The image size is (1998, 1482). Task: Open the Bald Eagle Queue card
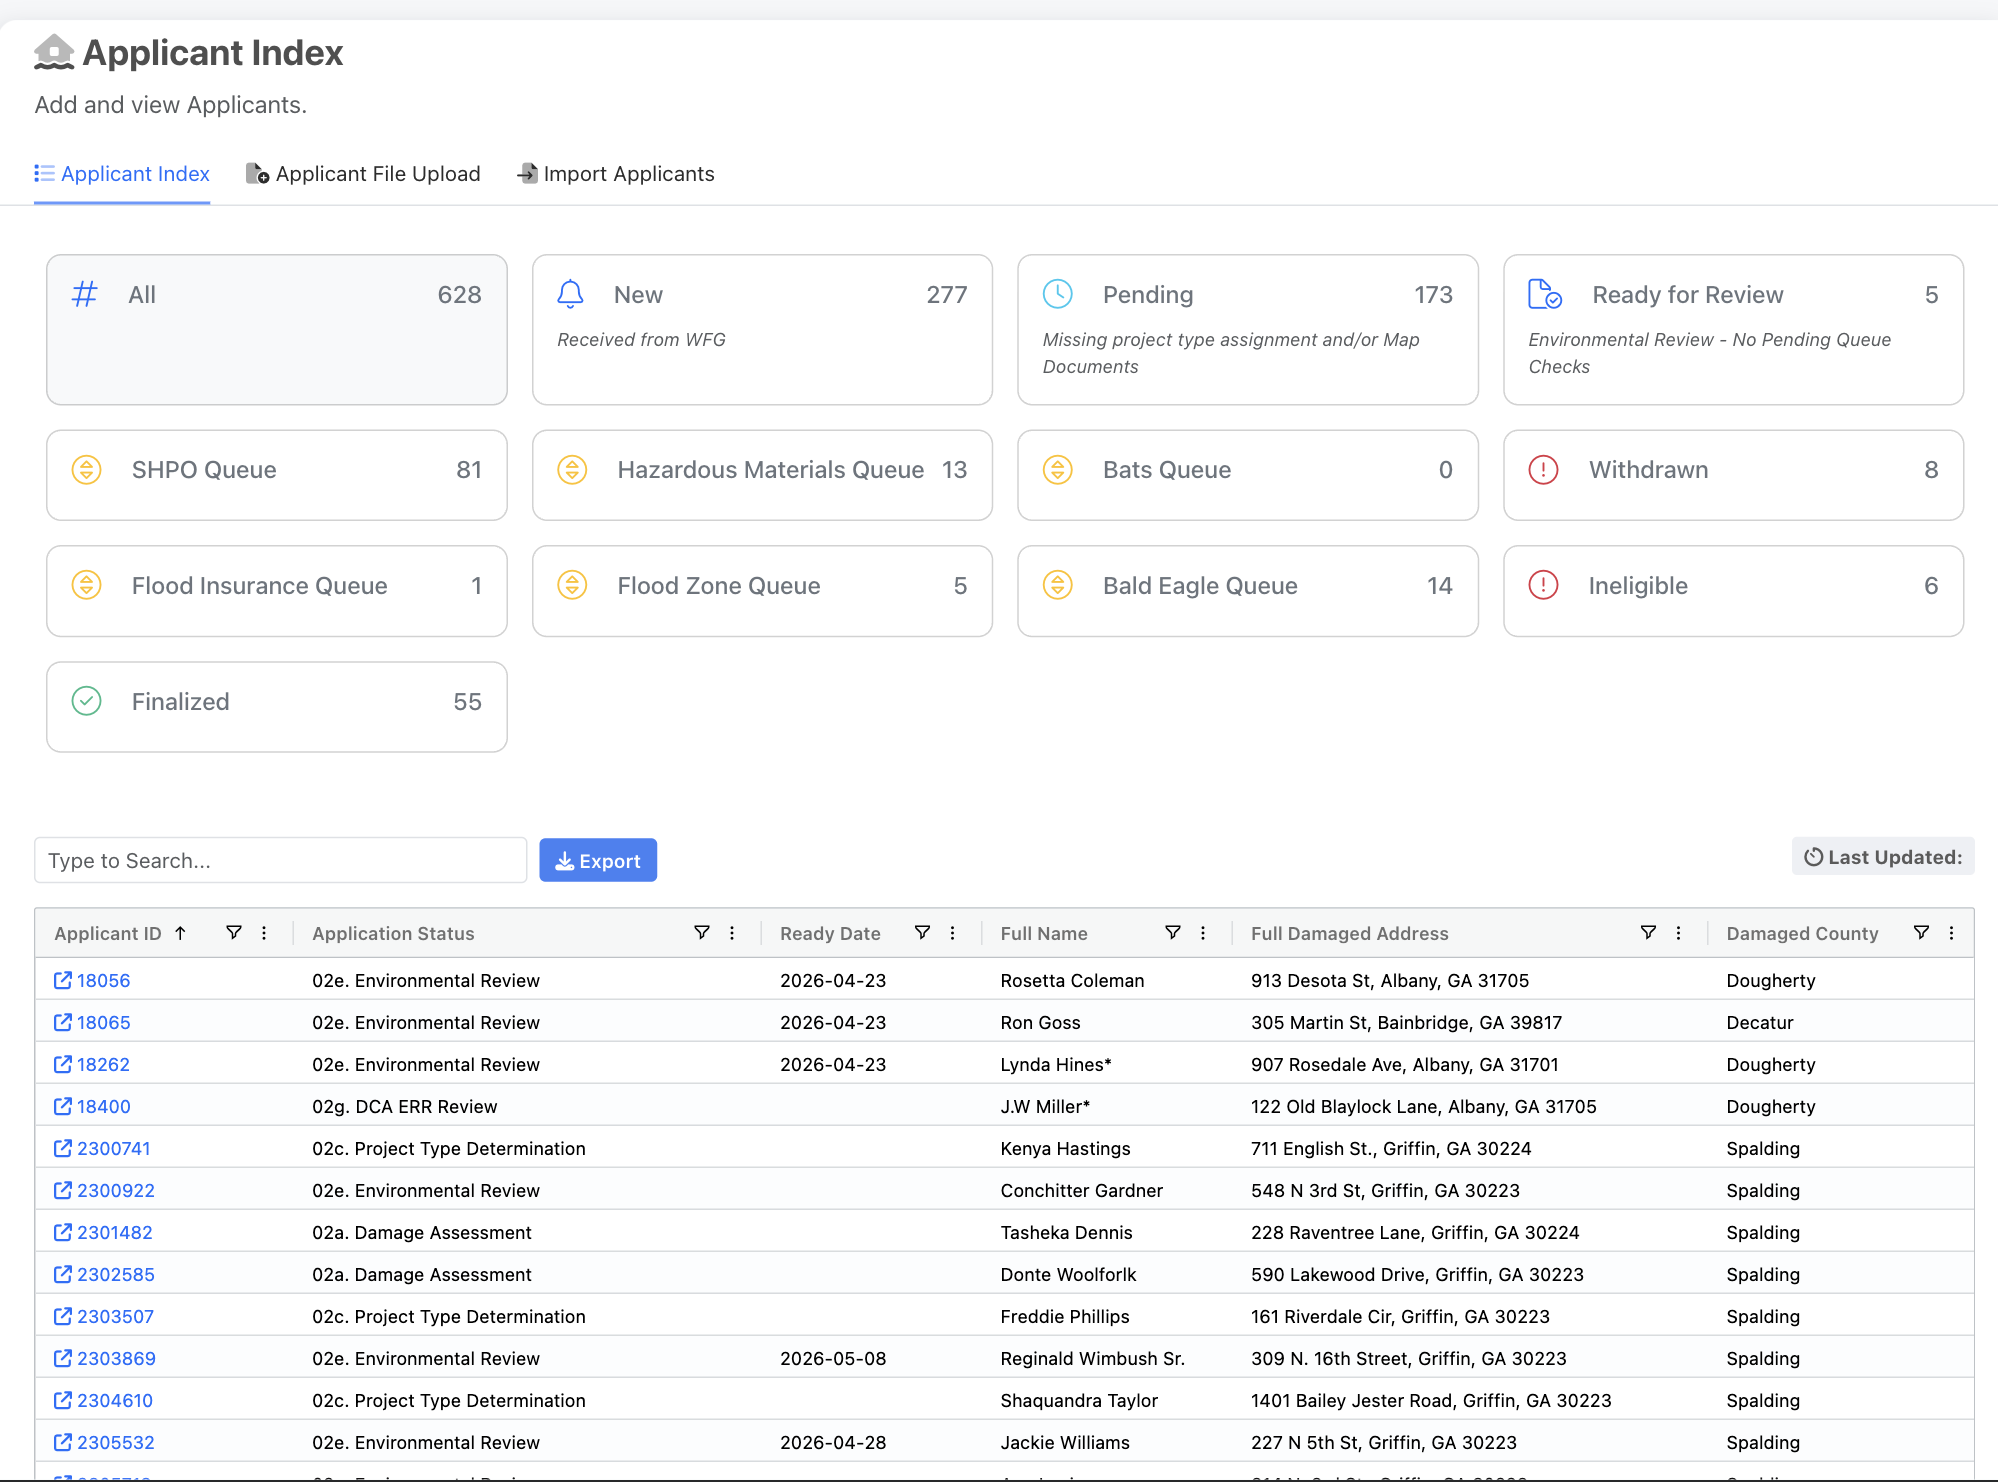[1248, 591]
